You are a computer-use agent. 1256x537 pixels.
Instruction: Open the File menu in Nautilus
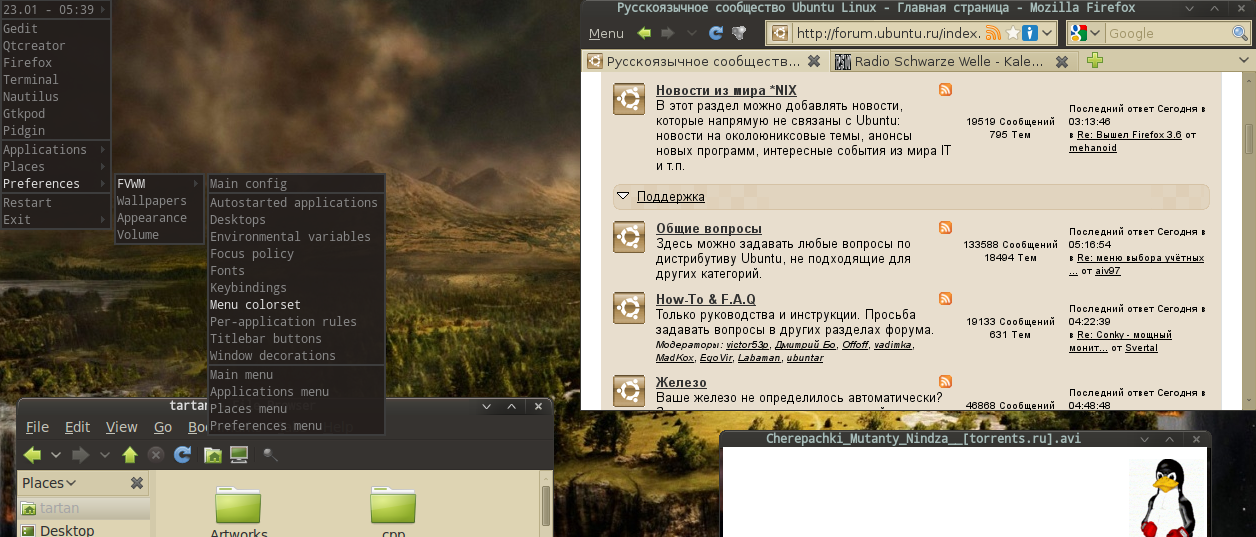click(x=37, y=427)
